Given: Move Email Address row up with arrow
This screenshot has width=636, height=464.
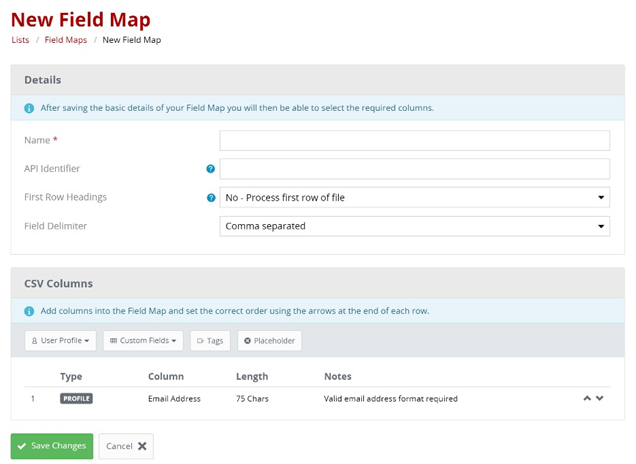Looking at the screenshot, I should [587, 398].
